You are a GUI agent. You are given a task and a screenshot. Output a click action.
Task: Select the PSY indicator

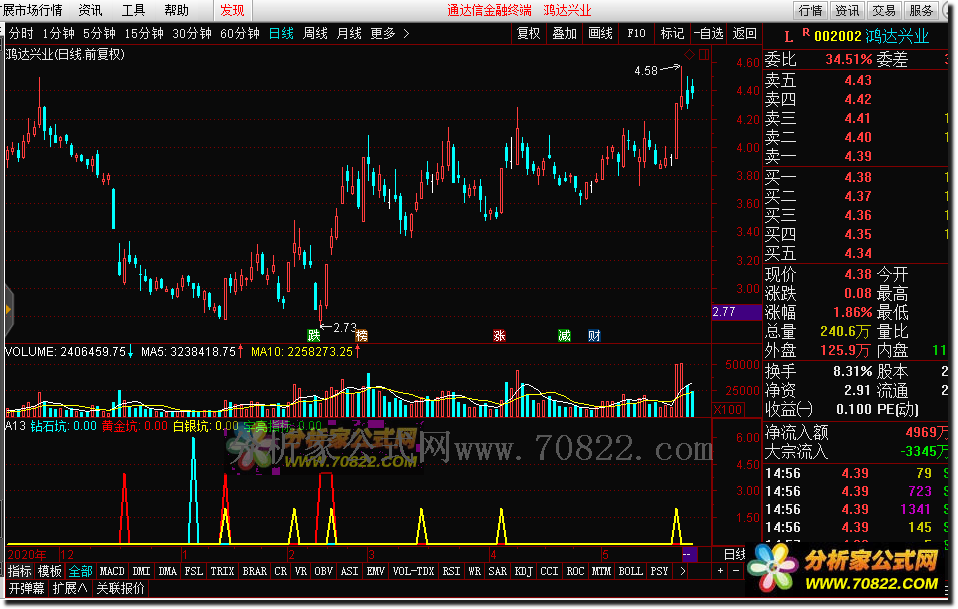point(659,571)
